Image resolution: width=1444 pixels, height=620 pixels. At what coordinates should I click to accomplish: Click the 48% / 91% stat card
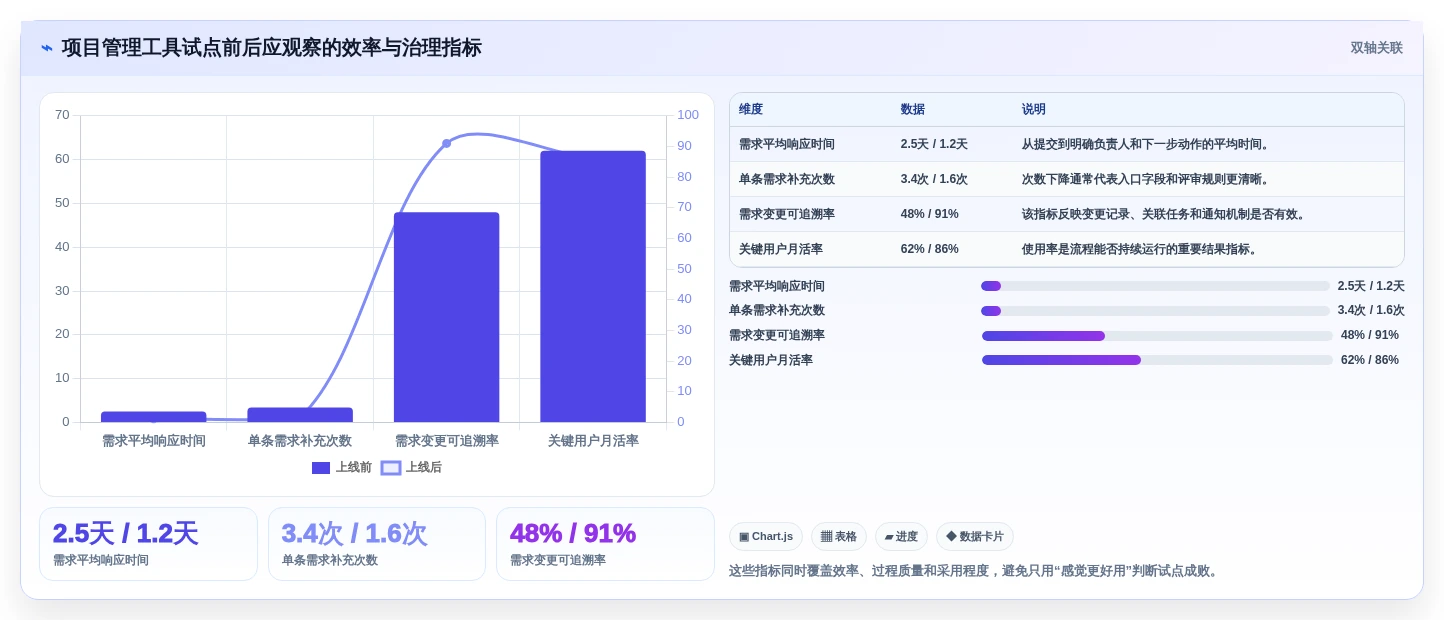tap(605, 544)
